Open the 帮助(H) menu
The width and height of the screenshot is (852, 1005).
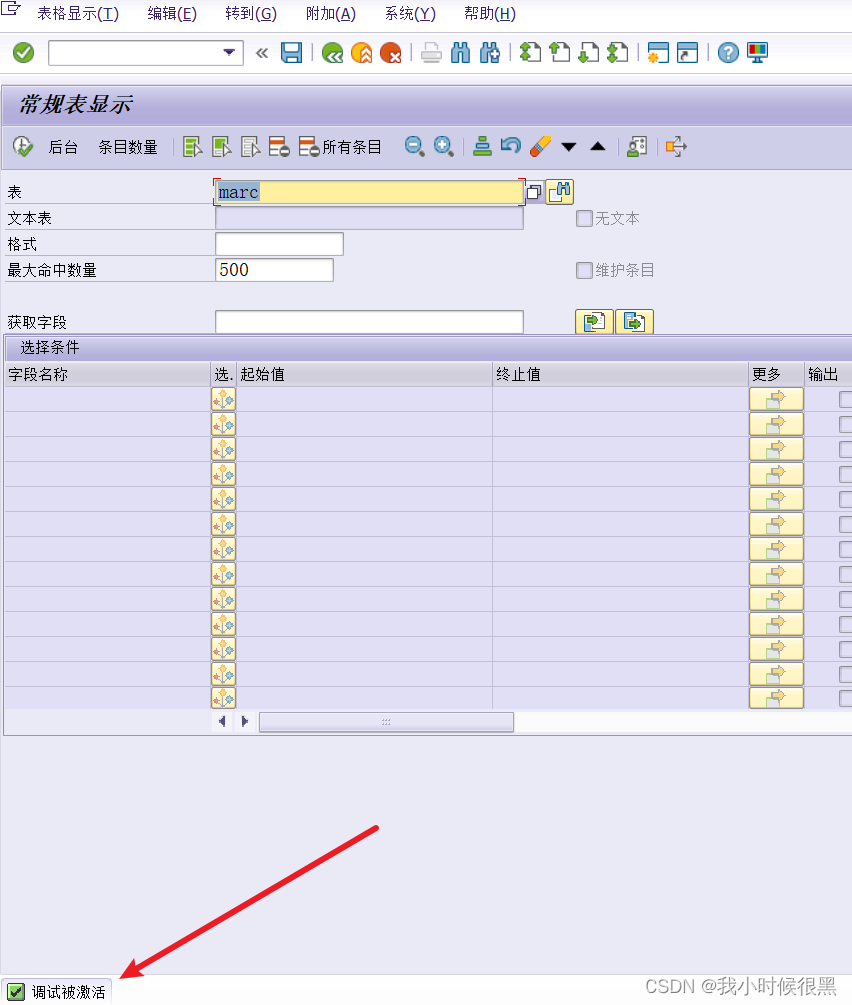[x=490, y=13]
